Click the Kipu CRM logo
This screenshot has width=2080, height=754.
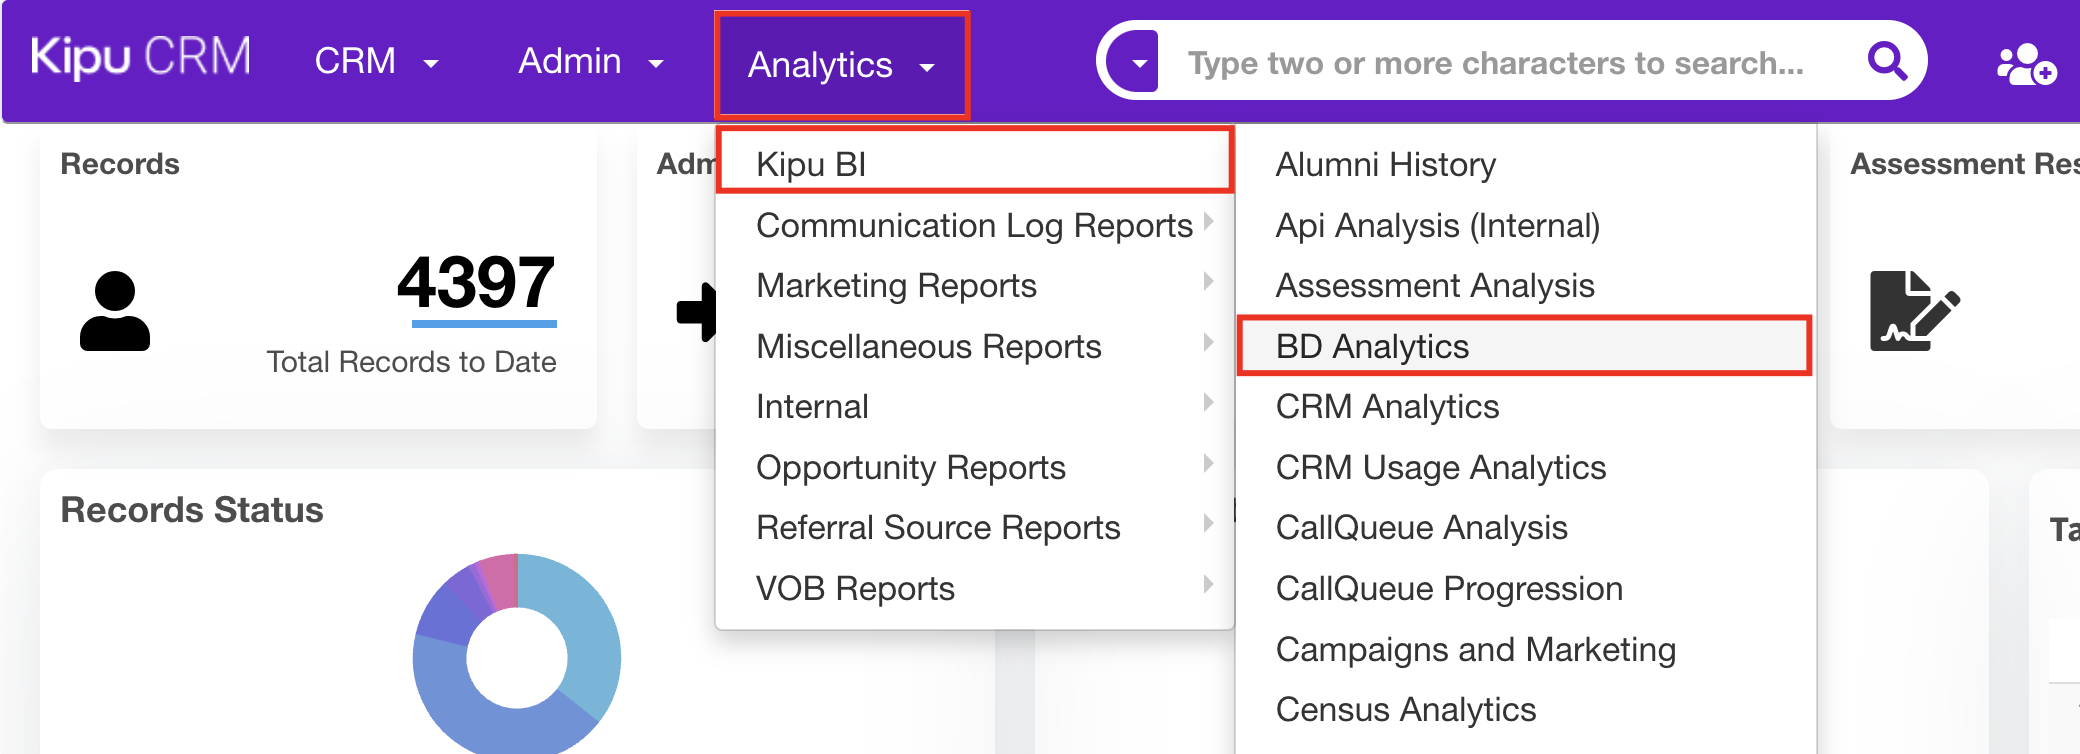click(141, 58)
